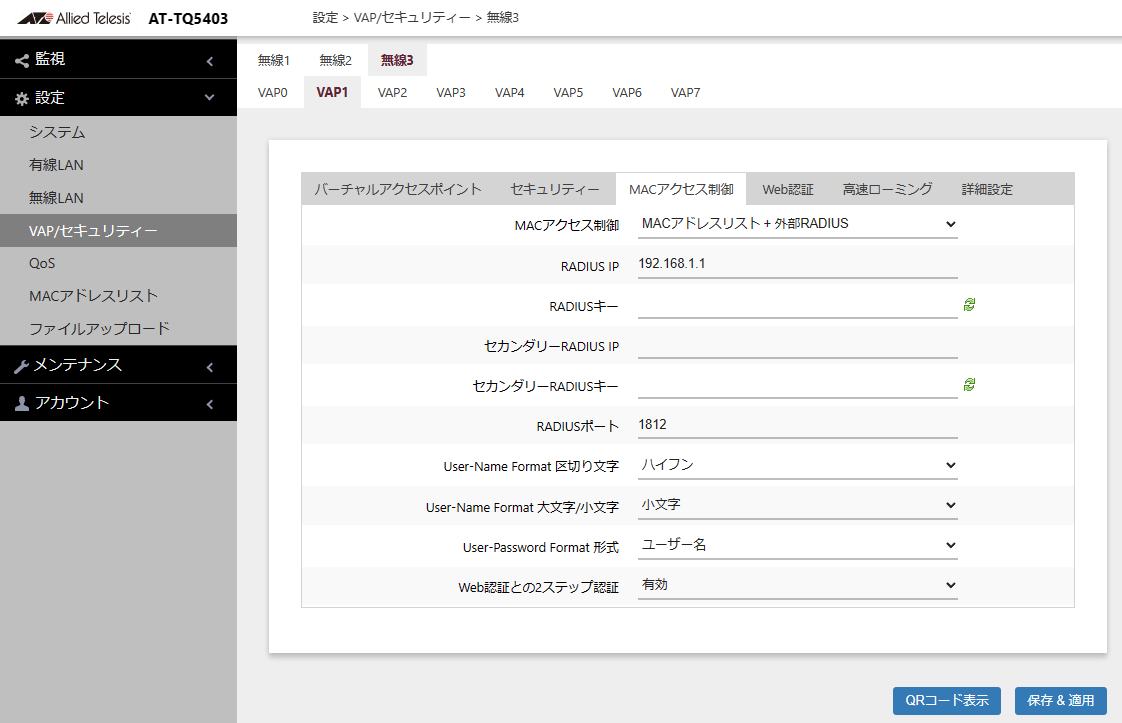Open the バーチャルアクセスポイント tab
The image size is (1122, 723).
pos(398,189)
